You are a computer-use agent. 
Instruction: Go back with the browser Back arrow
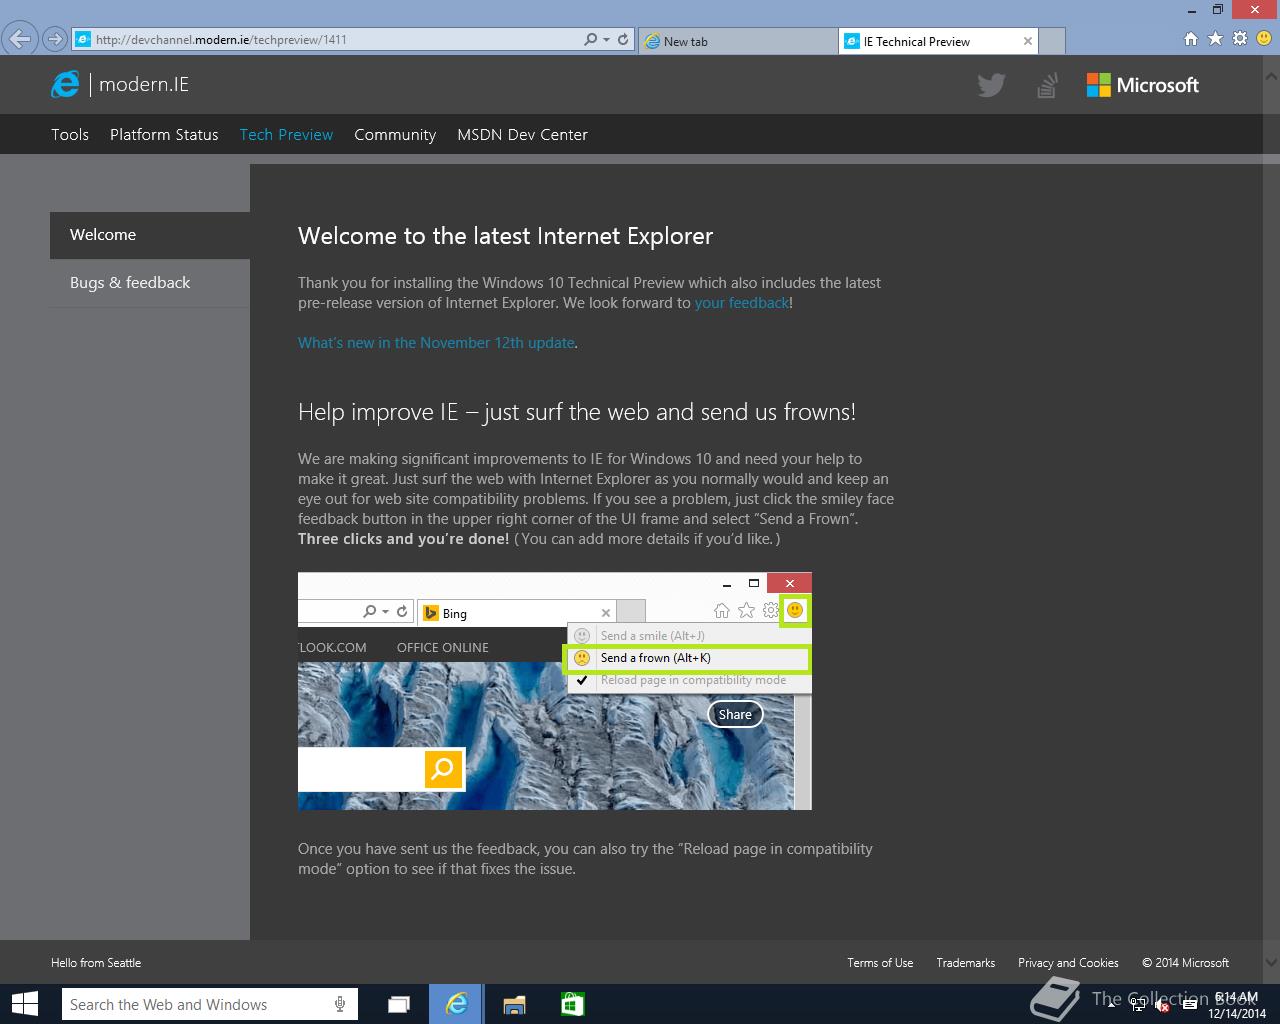[20, 39]
